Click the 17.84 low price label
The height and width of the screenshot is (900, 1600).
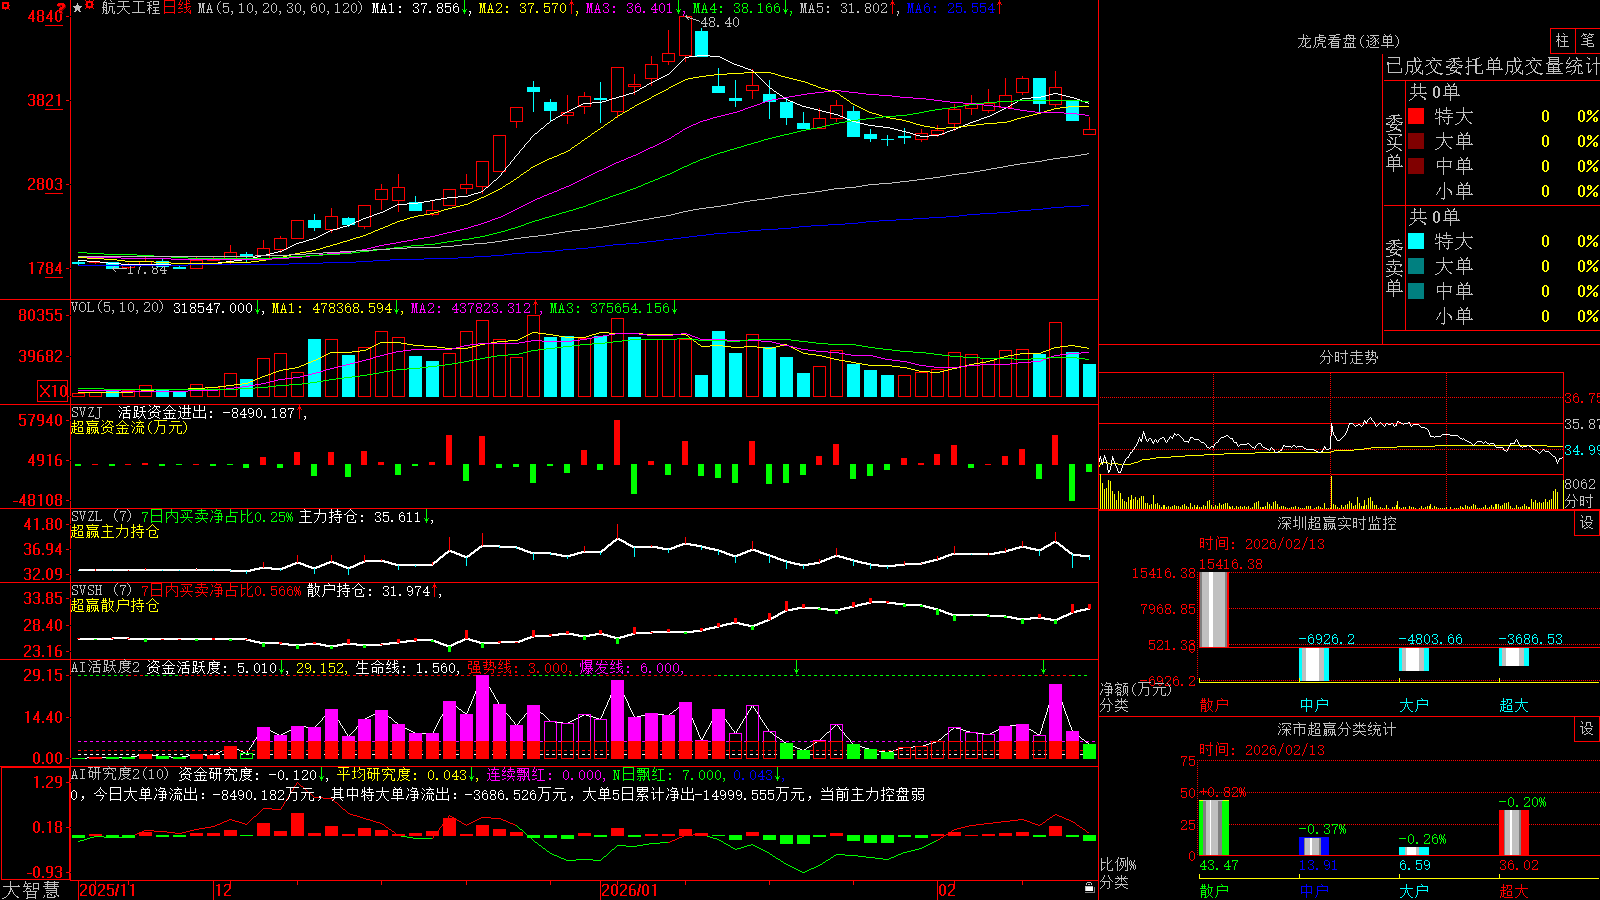pyautogui.click(x=147, y=269)
